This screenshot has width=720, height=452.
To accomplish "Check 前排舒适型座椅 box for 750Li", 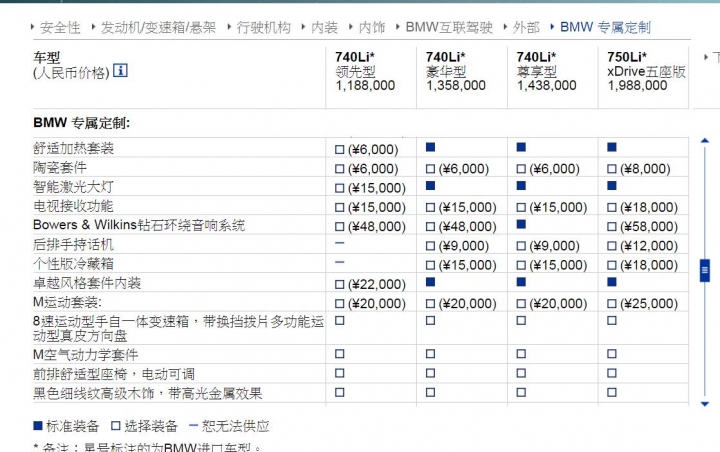I will pos(612,373).
